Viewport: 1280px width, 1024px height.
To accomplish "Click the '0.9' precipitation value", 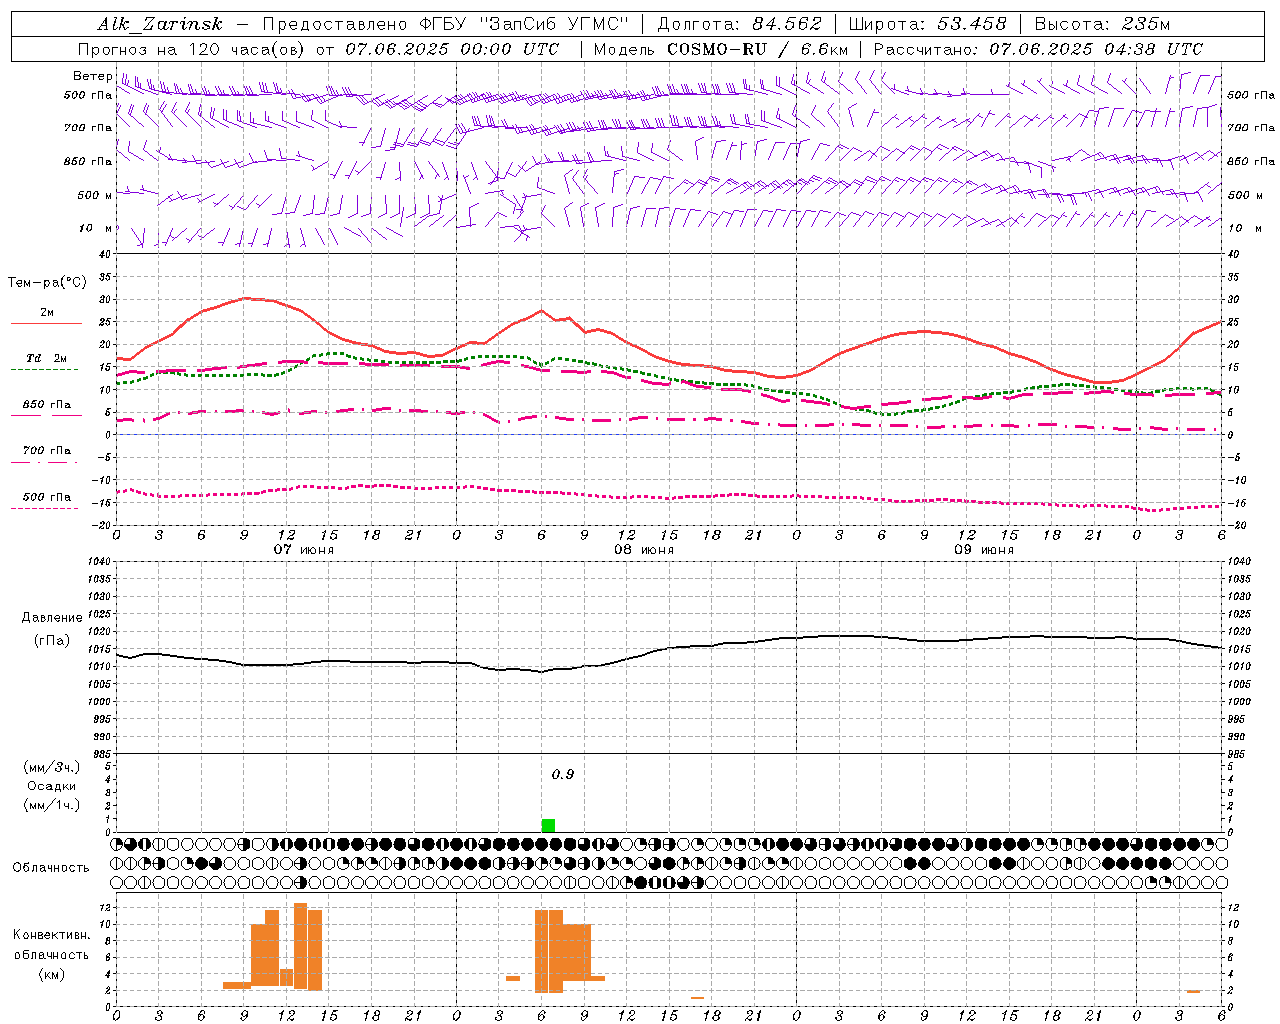I will (563, 774).
